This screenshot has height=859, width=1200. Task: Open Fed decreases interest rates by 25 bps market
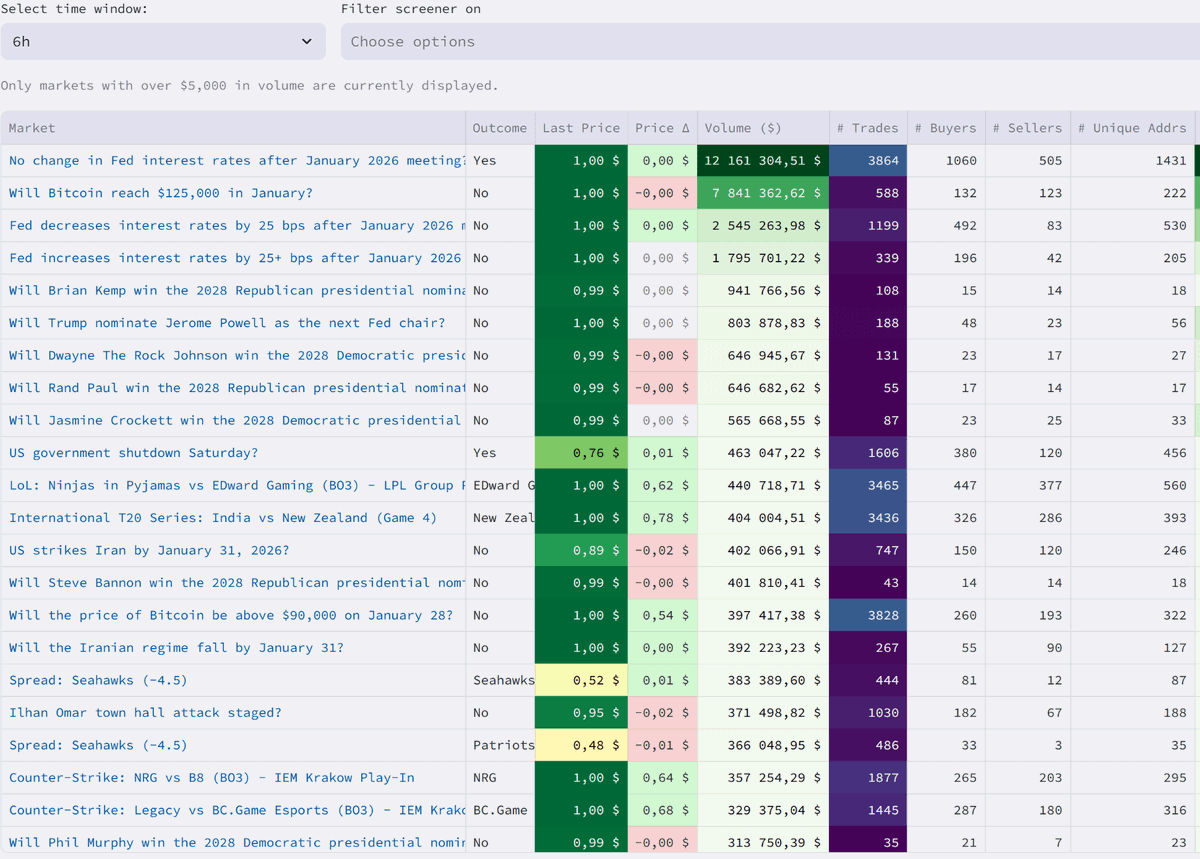[237, 226]
